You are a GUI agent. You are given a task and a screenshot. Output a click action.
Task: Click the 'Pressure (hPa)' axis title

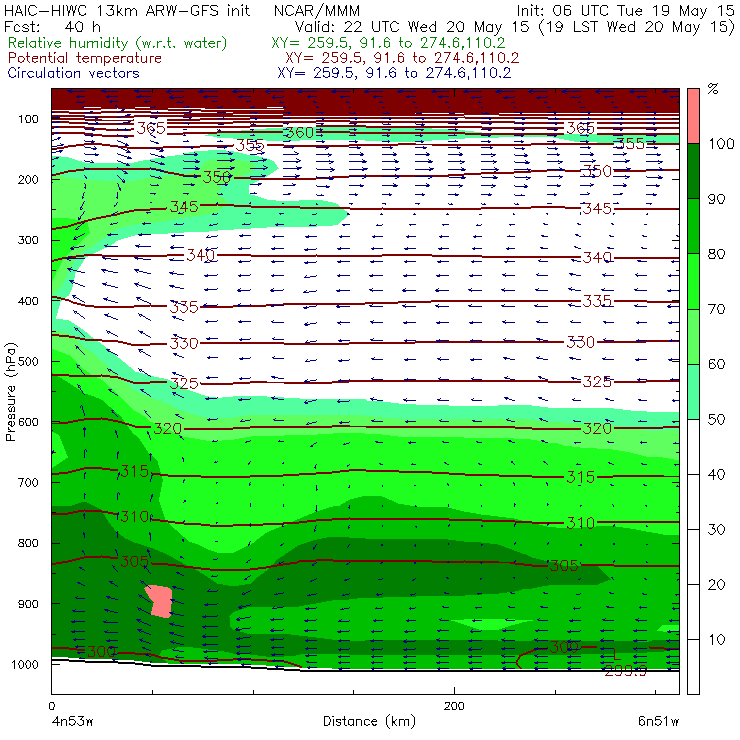point(11,392)
